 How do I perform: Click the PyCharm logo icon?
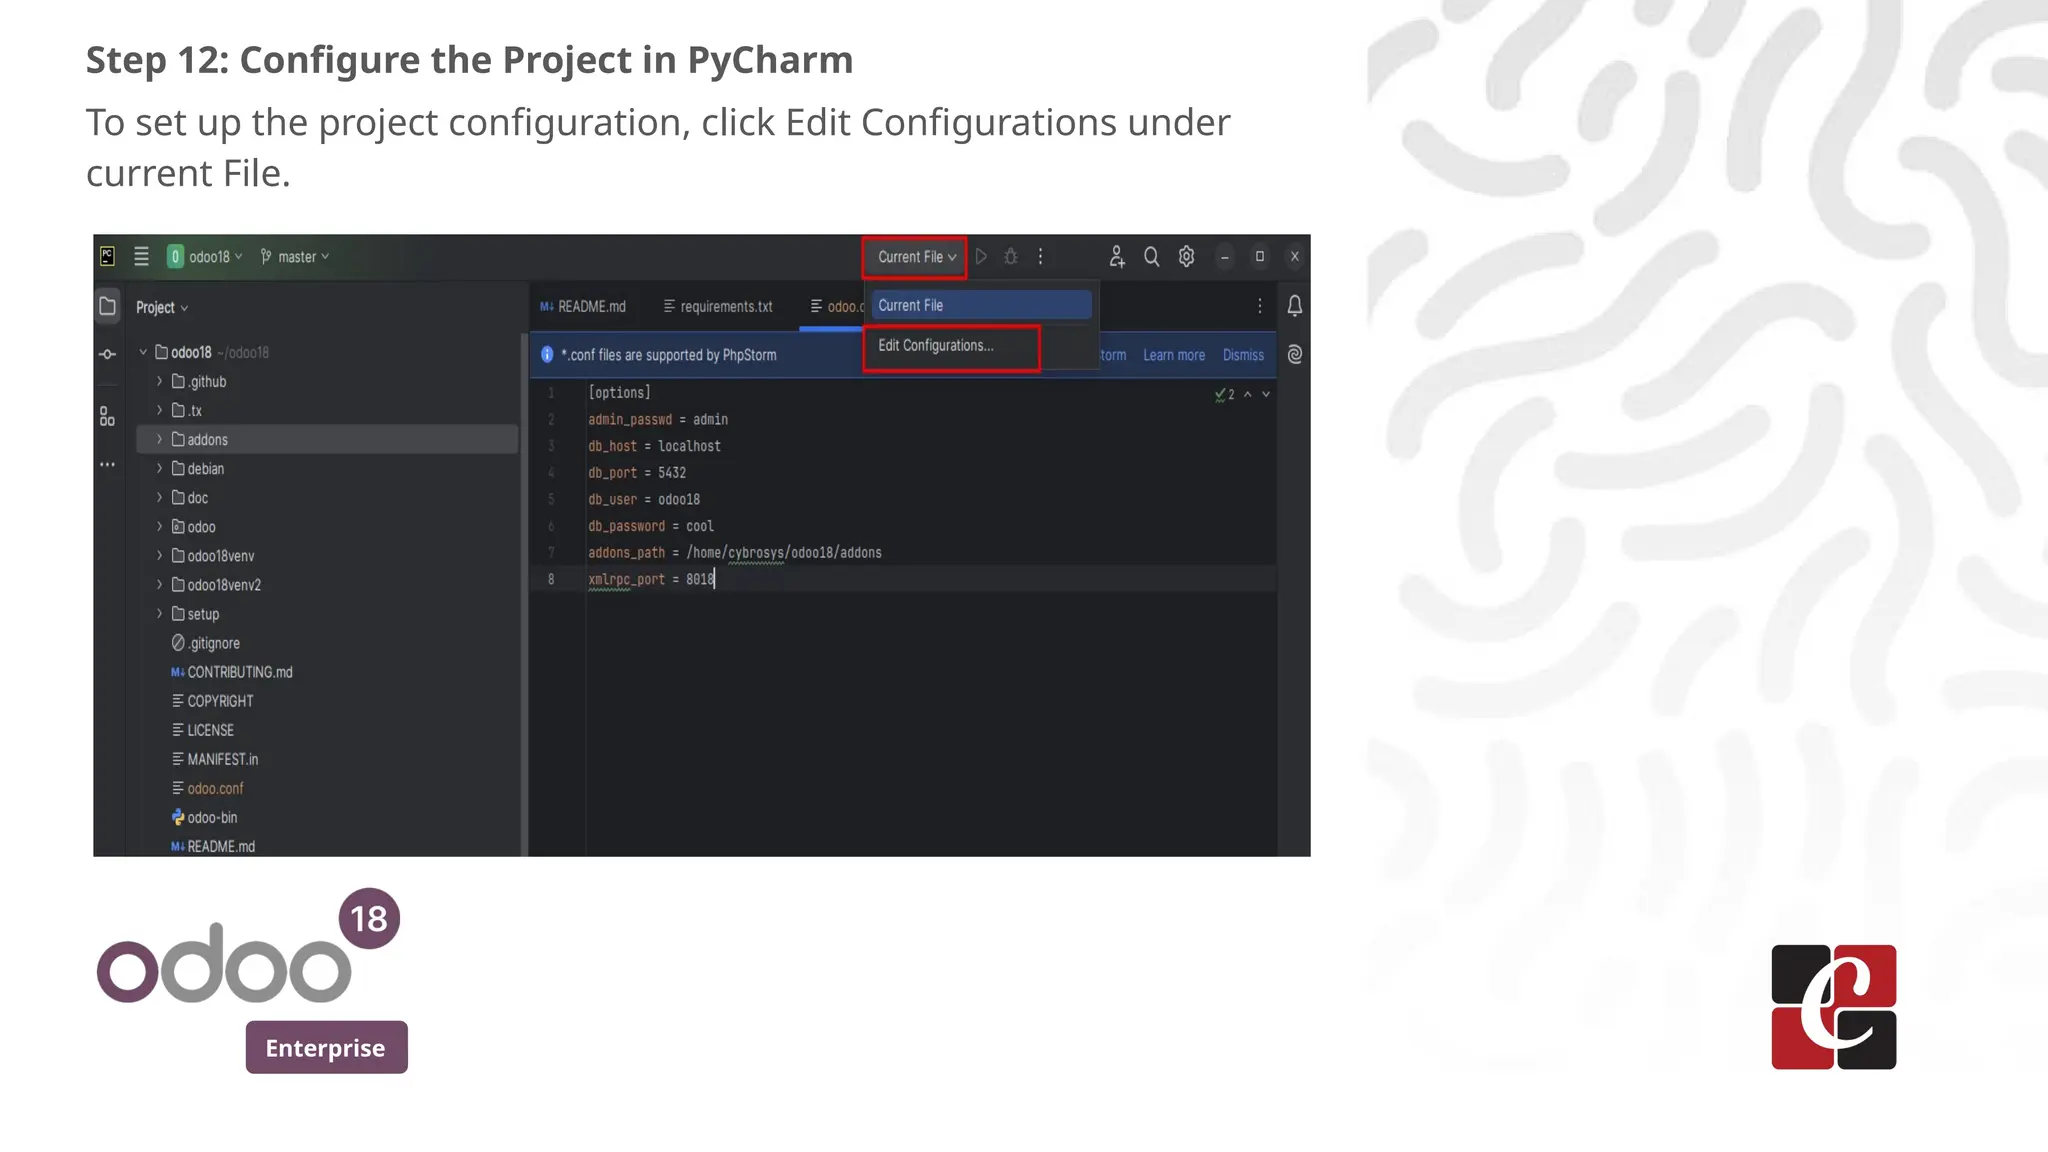(107, 257)
